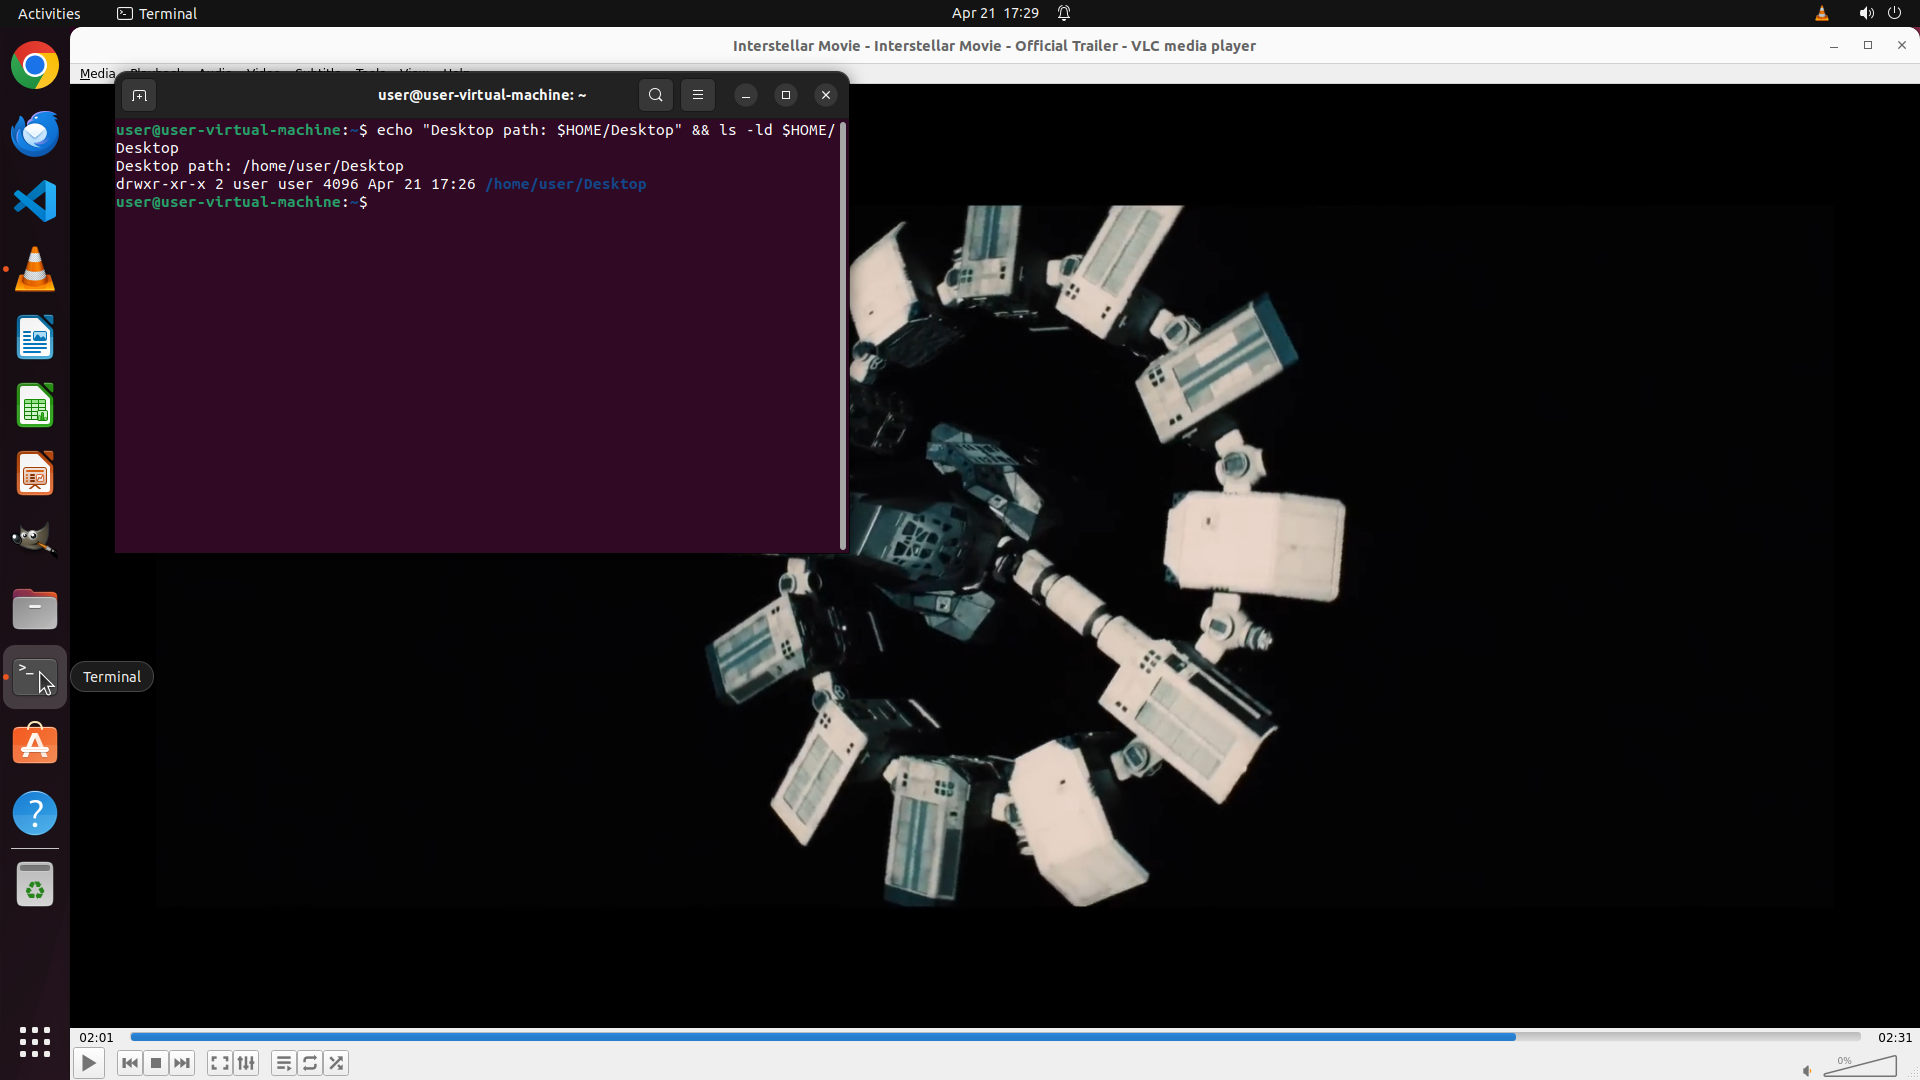Open Activities overview
Image resolution: width=1920 pixels, height=1080 pixels.
pos(49,13)
